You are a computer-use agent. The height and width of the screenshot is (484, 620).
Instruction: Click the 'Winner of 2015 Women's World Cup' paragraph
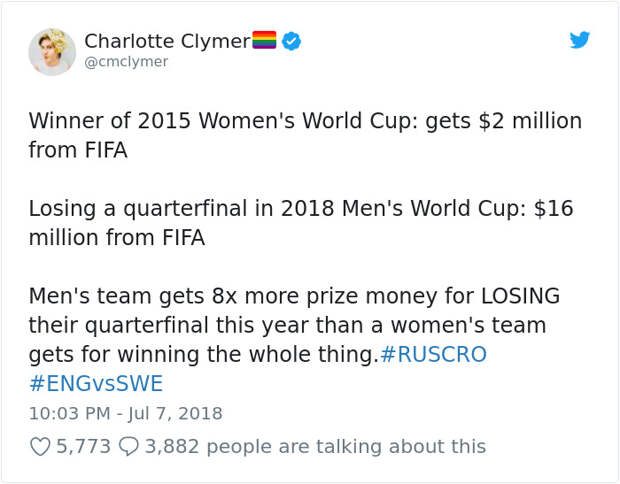[x=305, y=135]
